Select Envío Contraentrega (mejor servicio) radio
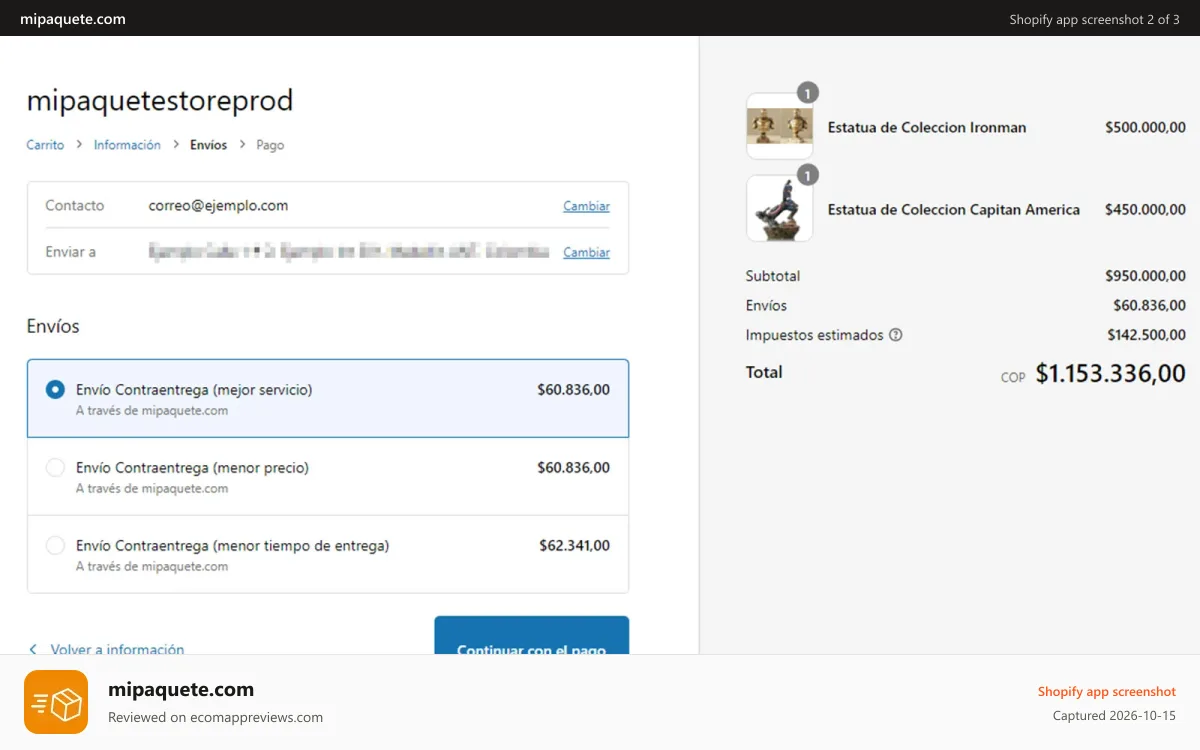Image resolution: width=1200 pixels, height=750 pixels. click(56, 389)
